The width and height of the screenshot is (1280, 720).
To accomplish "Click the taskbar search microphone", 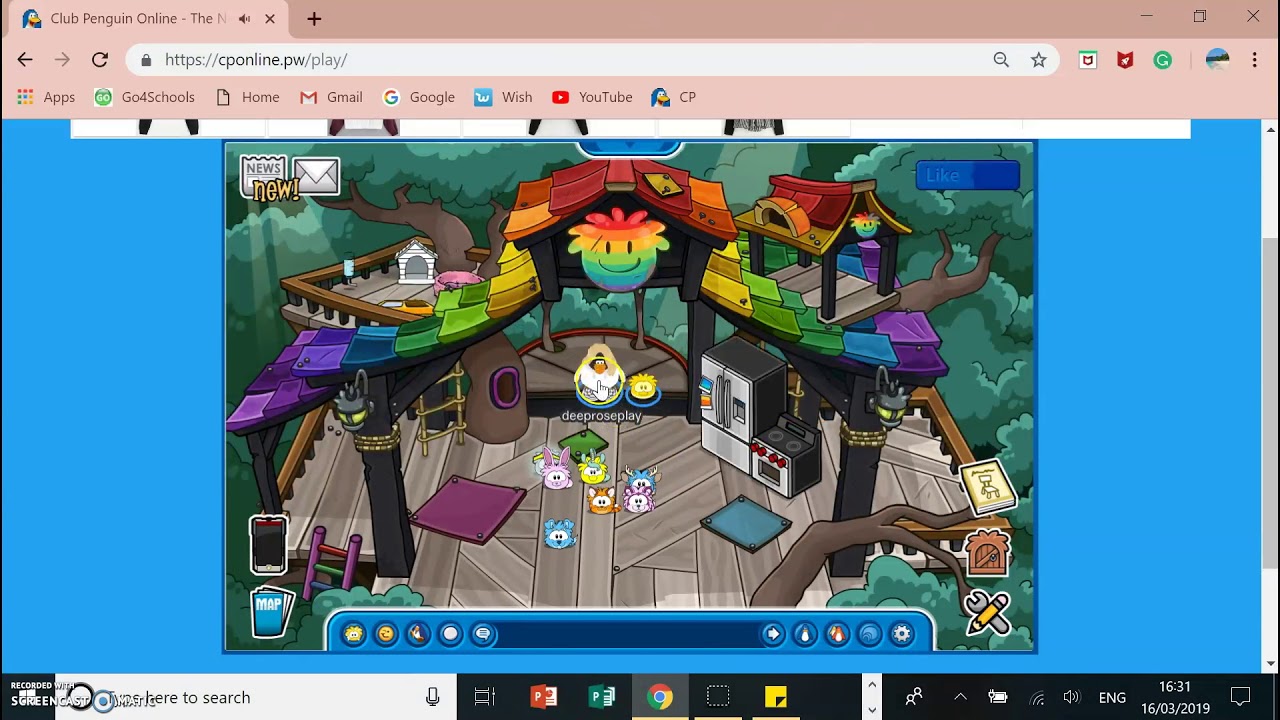I will coord(432,697).
